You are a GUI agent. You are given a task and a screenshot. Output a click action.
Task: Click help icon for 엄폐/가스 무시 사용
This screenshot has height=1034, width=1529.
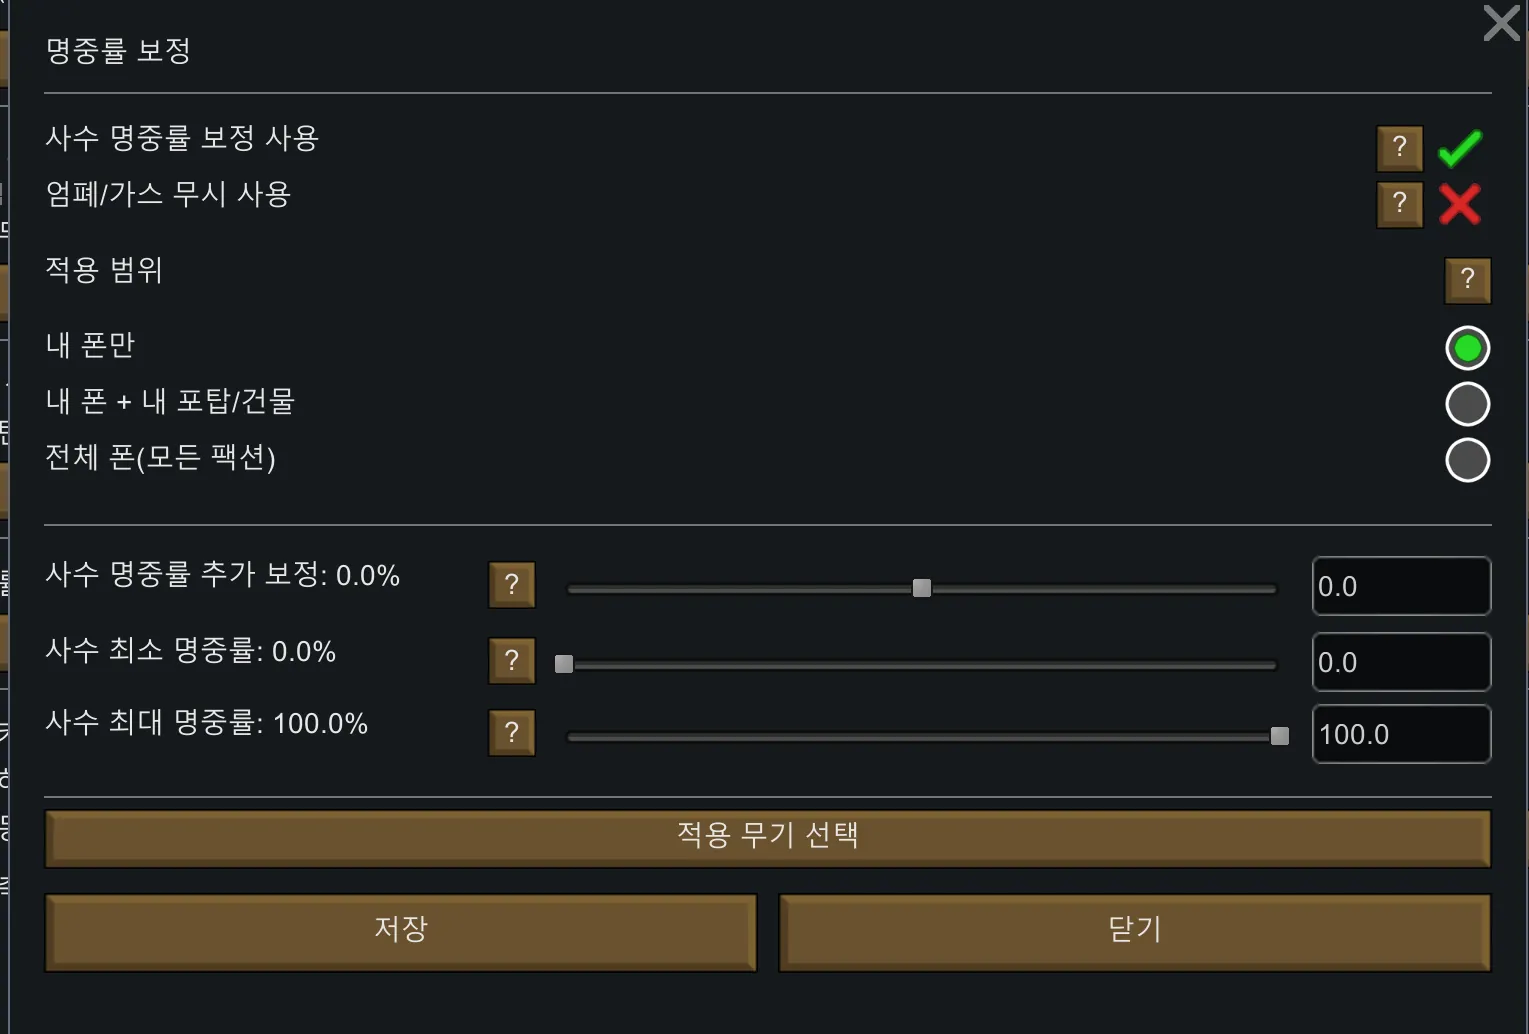coord(1399,204)
